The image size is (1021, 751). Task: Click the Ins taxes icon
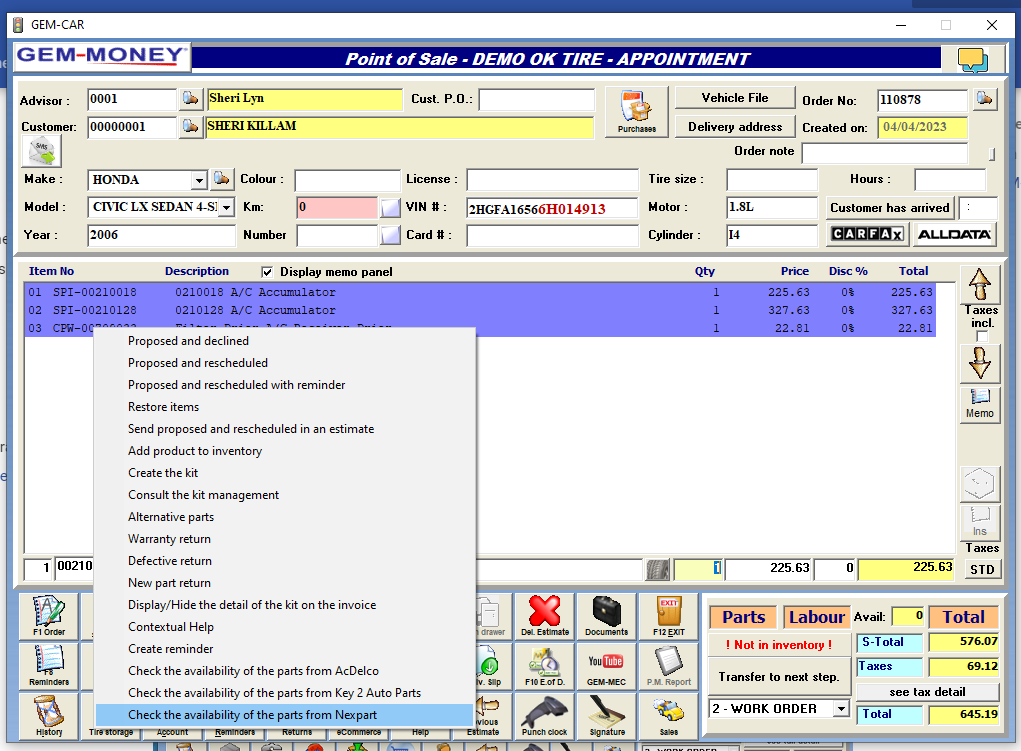(980, 522)
